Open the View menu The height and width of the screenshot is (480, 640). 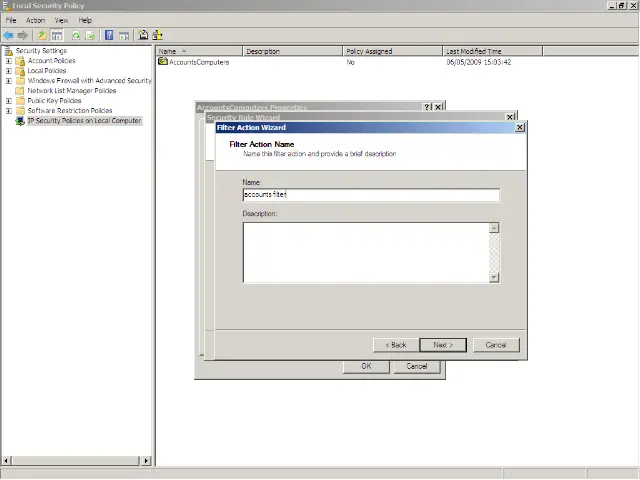pos(62,20)
